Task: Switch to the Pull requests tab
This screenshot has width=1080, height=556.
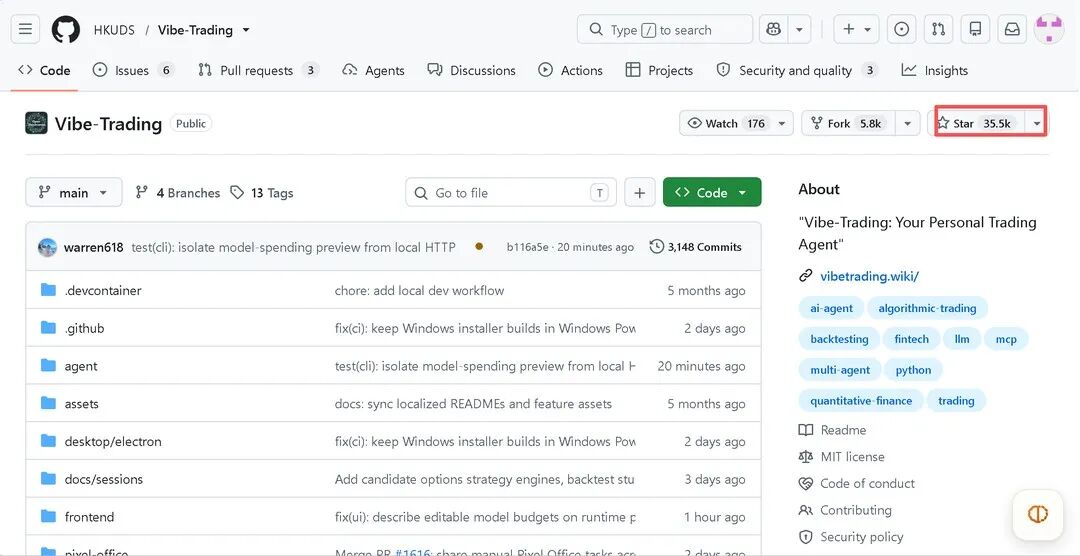Action: point(258,70)
